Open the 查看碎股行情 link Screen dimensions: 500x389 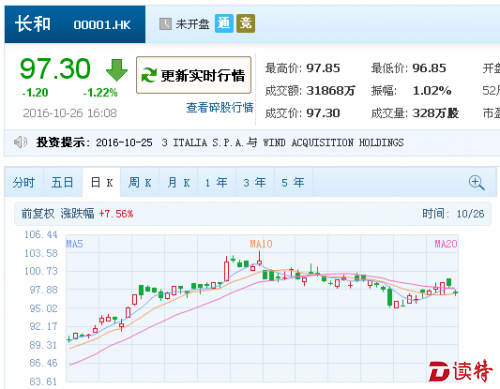click(220, 107)
